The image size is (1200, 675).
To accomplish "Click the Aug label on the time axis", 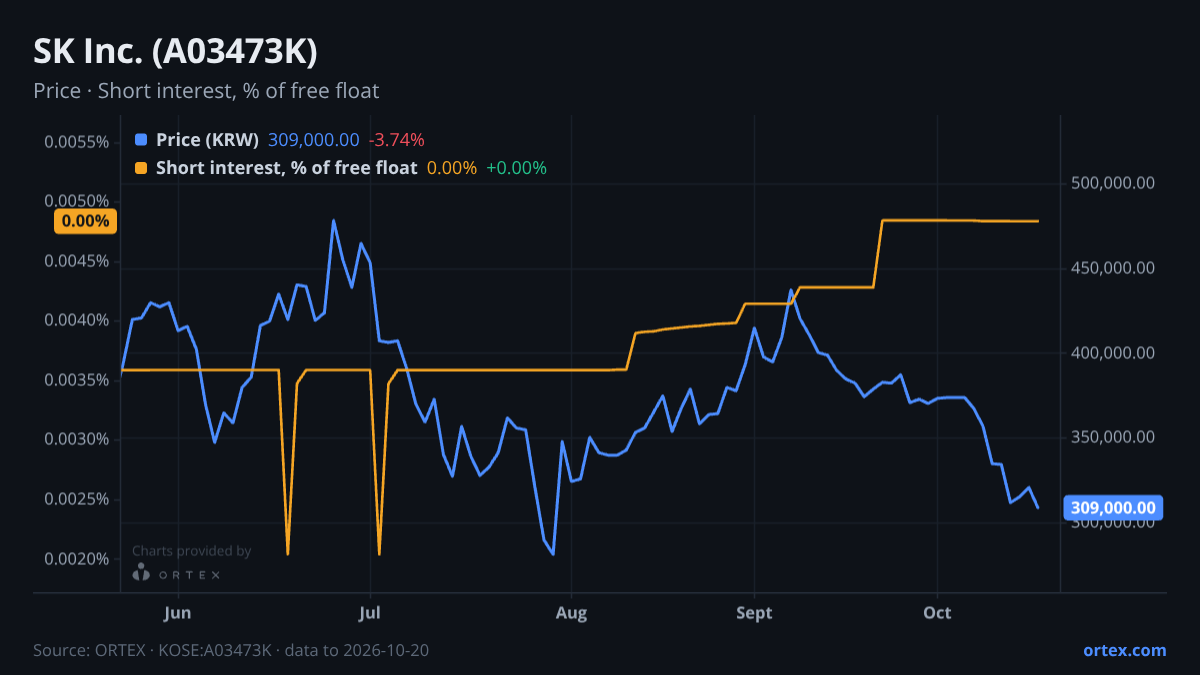I will tap(571, 613).
